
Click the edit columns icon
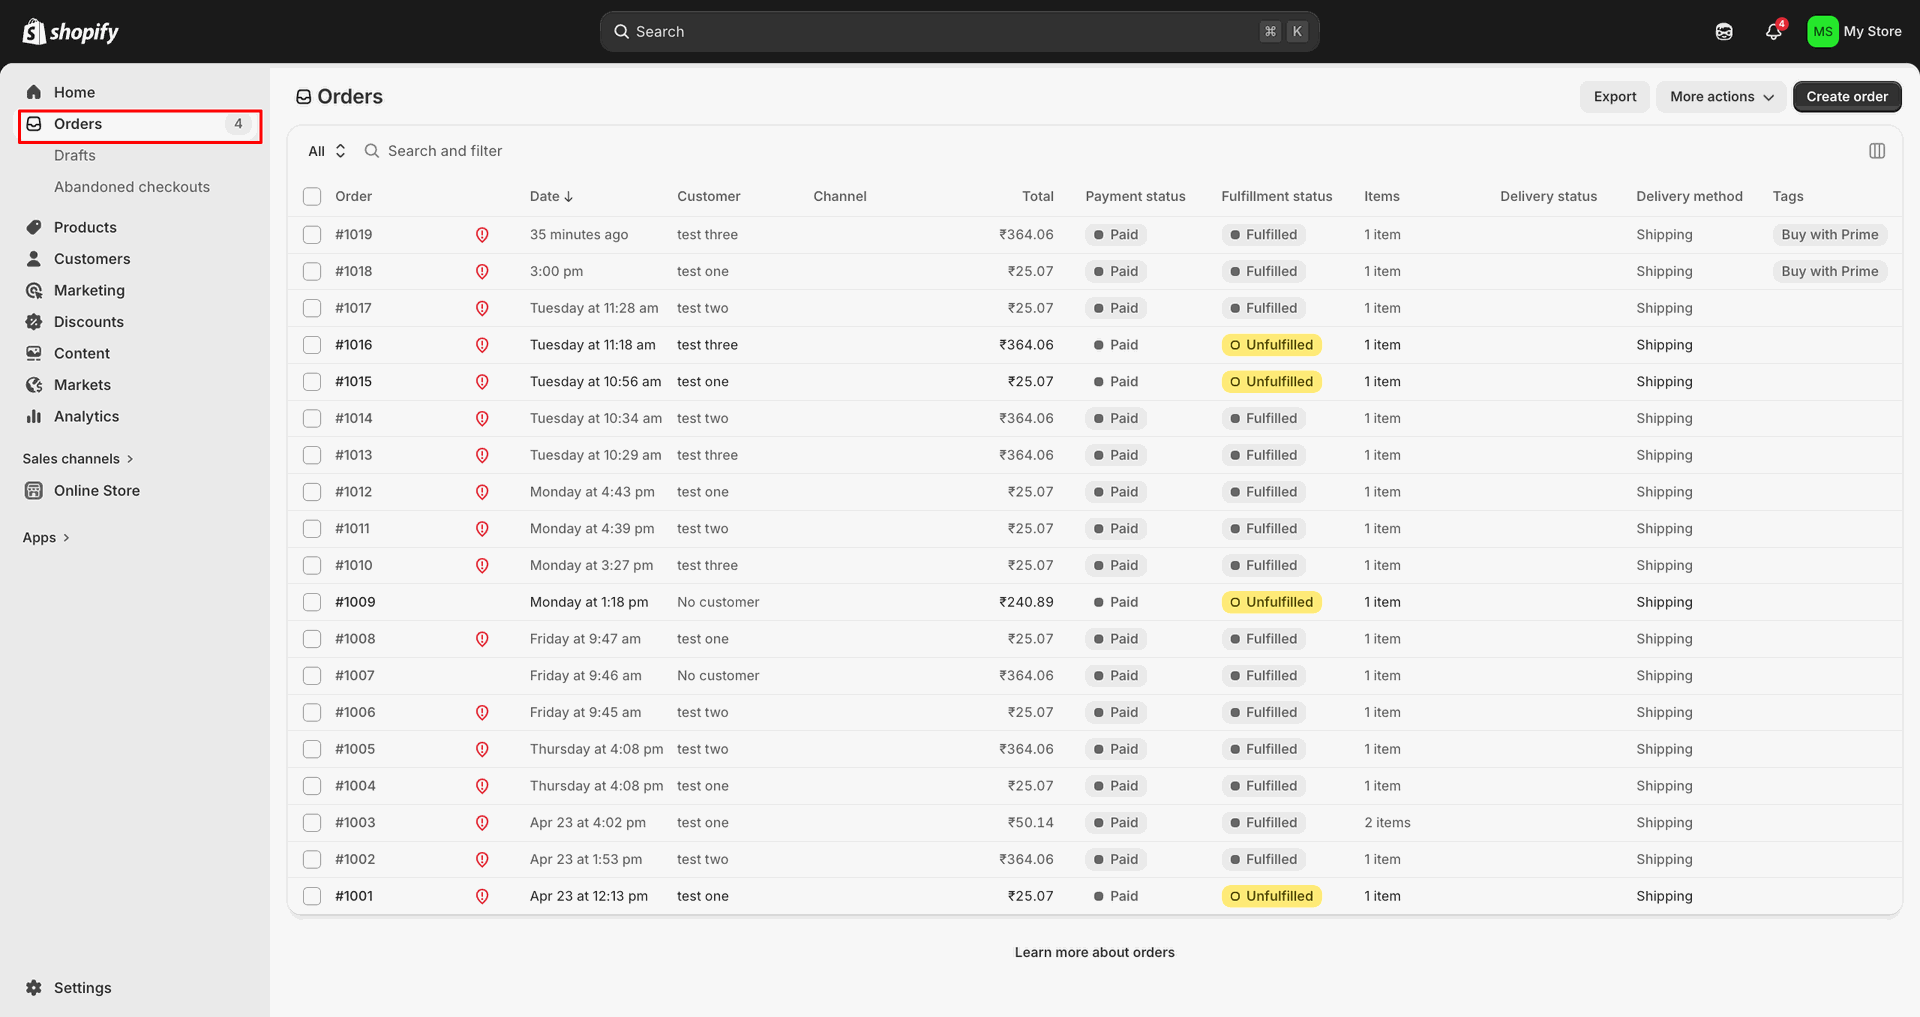[x=1877, y=151]
